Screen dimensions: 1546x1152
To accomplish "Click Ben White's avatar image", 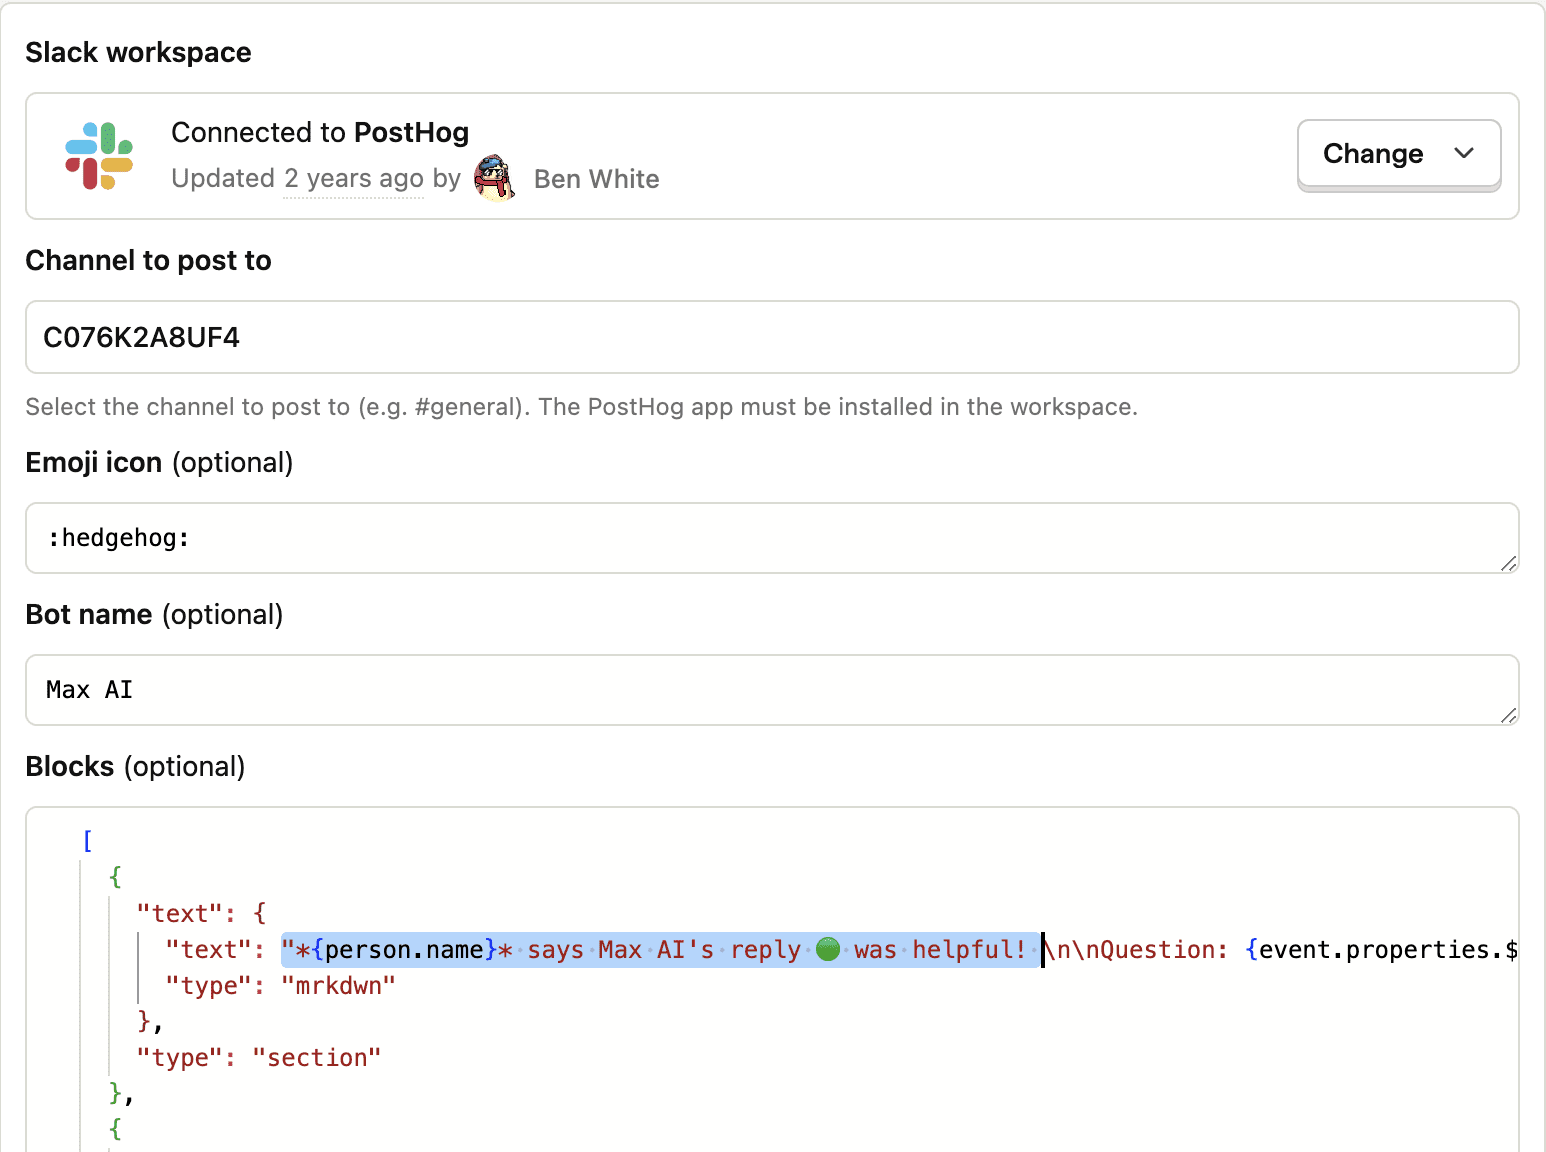I will [494, 178].
